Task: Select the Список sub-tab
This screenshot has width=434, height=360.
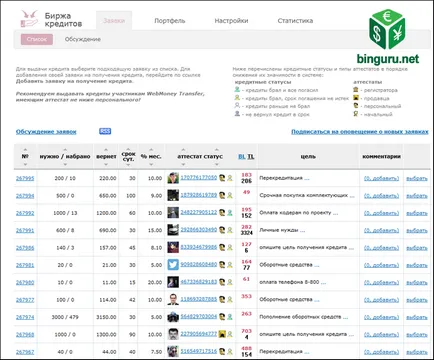Action: click(37, 39)
